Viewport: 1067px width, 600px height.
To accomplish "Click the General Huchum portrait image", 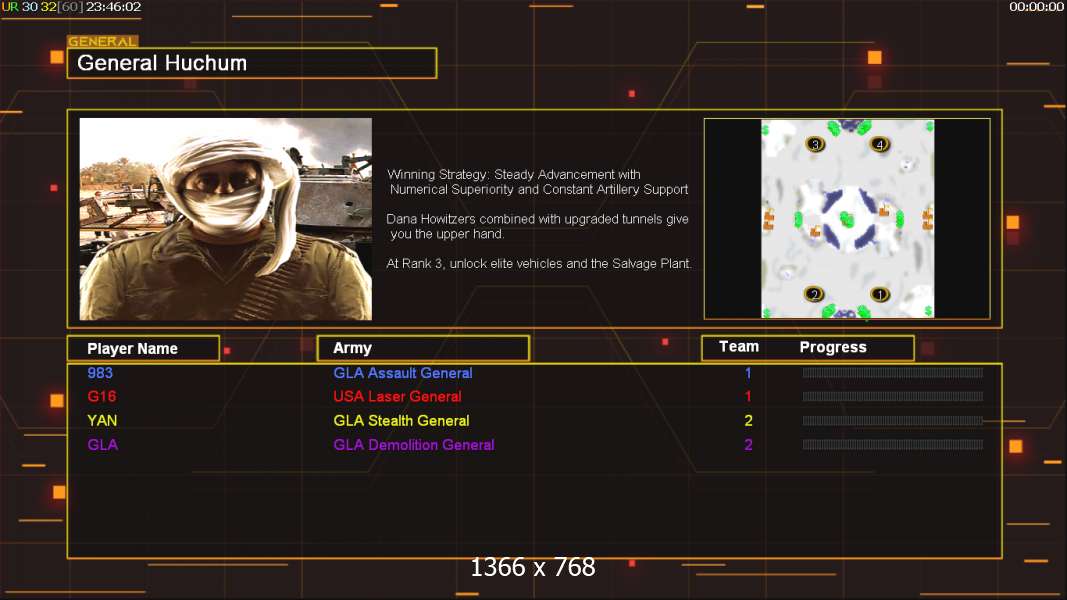I will 225,219.
